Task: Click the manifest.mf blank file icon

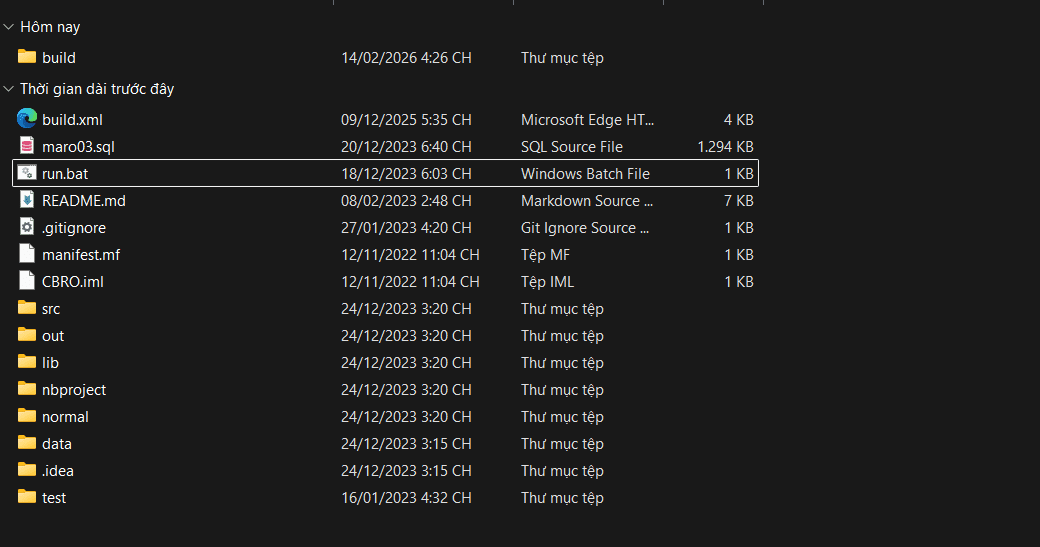Action: [27, 254]
